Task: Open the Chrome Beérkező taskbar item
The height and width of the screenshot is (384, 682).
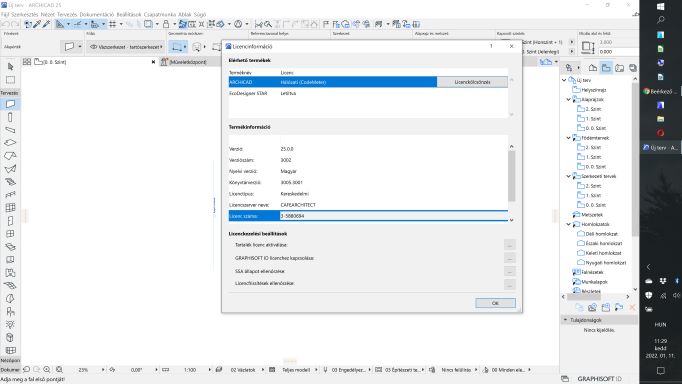Action: click(660, 91)
